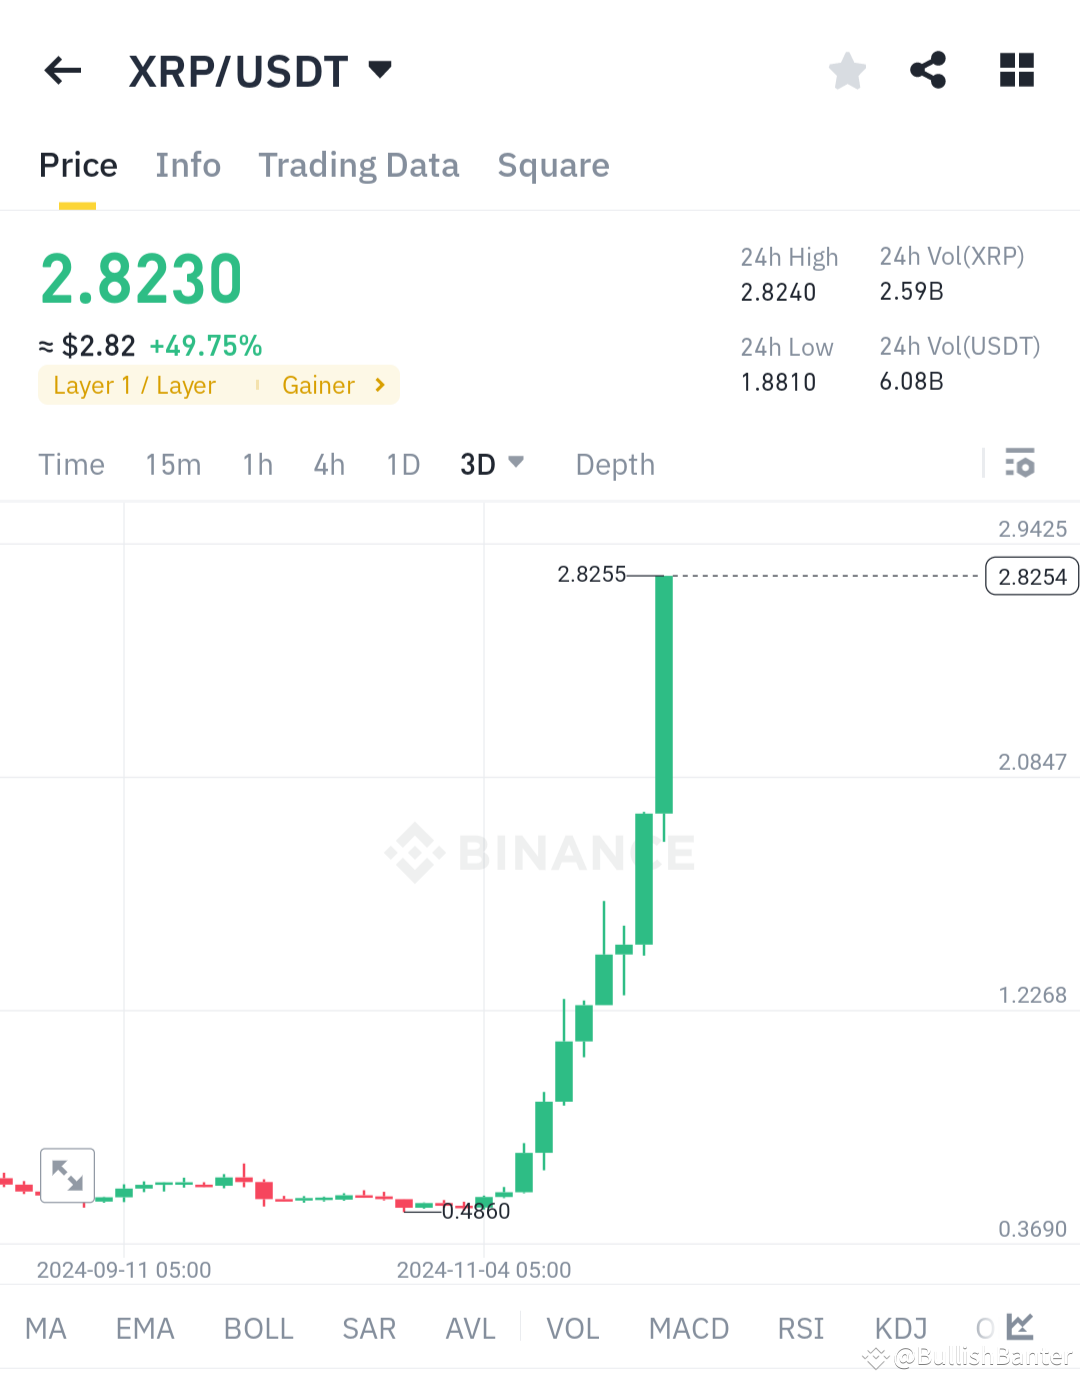1080x1379 pixels.
Task: View the Depth chart
Action: (x=614, y=463)
